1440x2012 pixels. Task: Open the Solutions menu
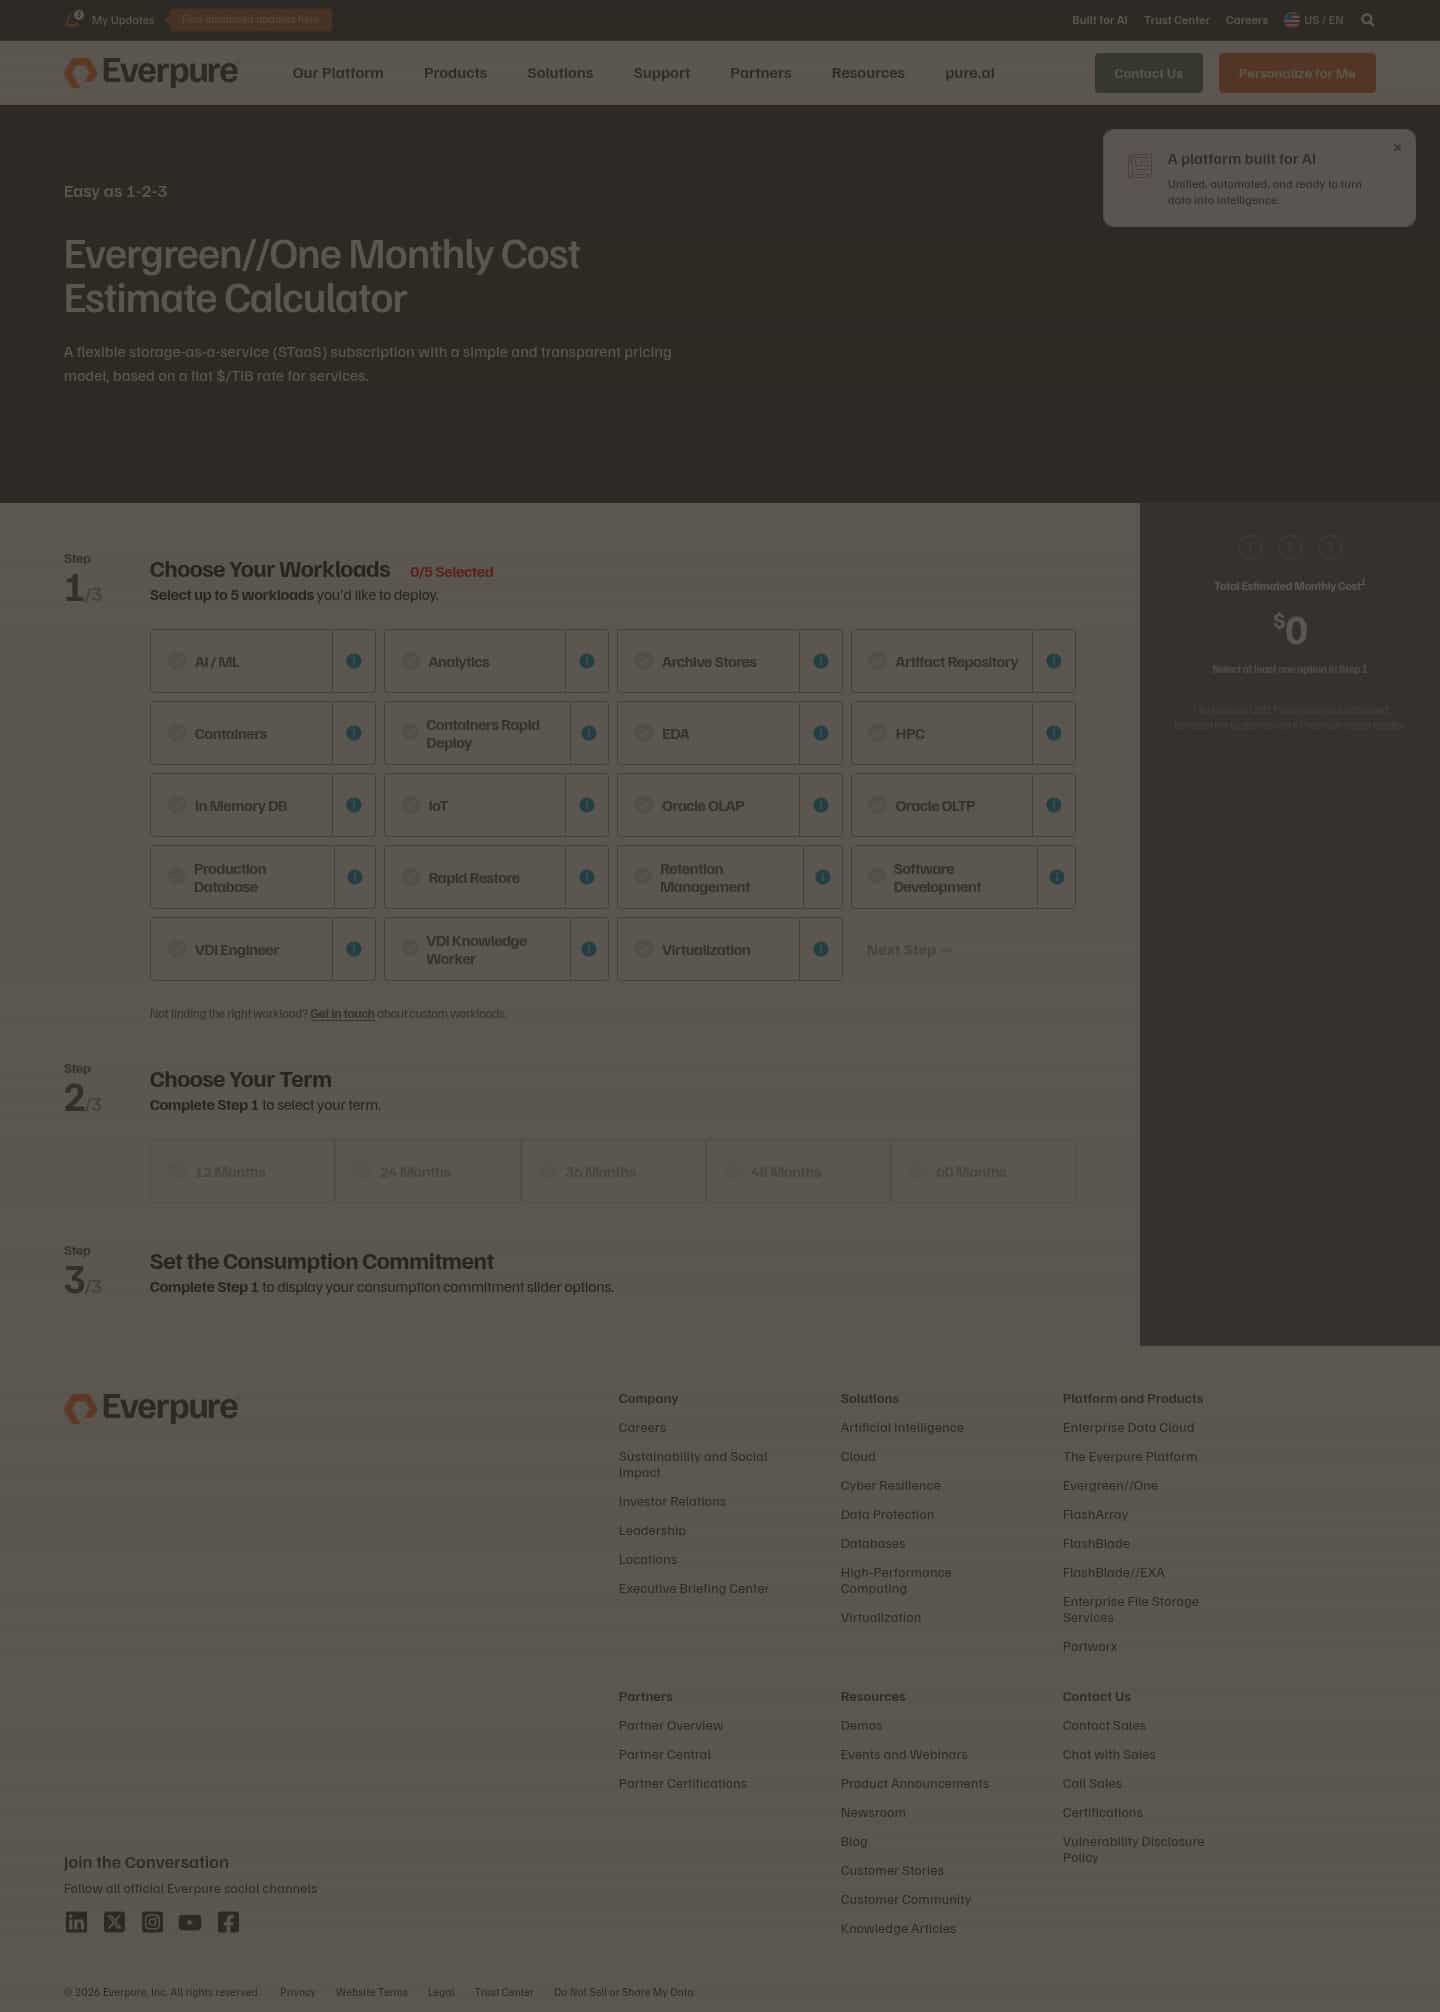pyautogui.click(x=560, y=73)
